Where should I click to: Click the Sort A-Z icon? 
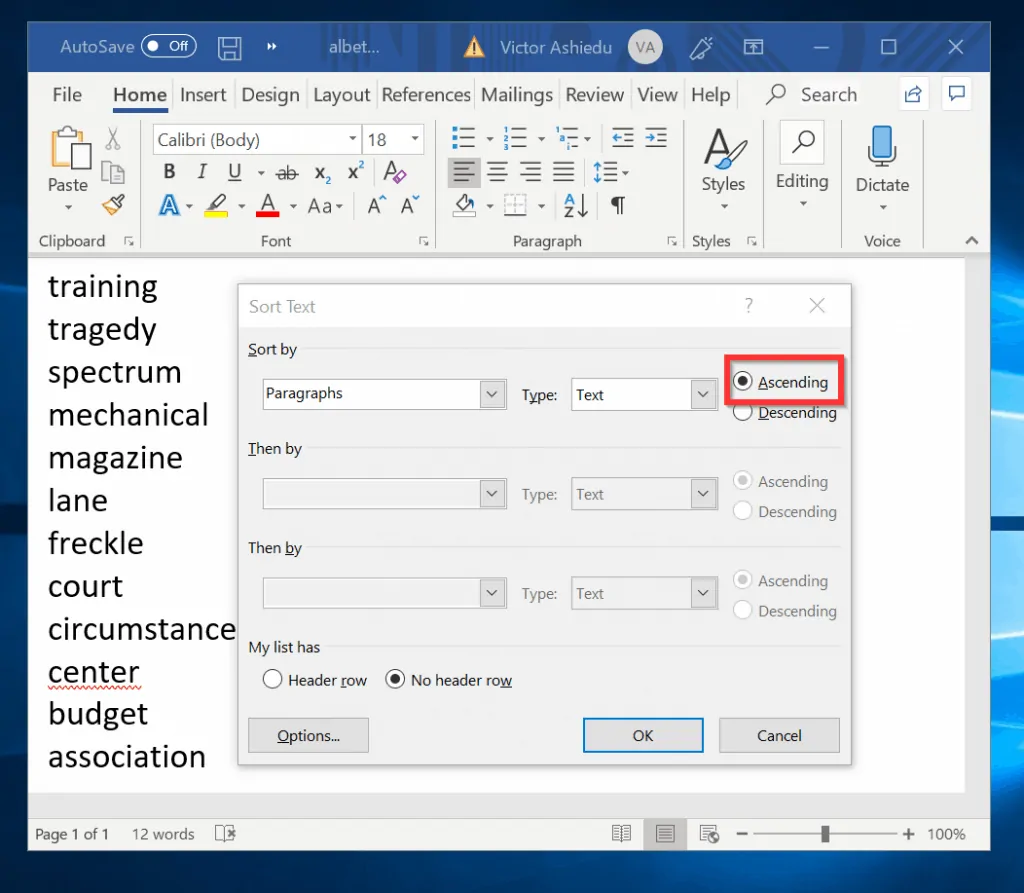576,206
